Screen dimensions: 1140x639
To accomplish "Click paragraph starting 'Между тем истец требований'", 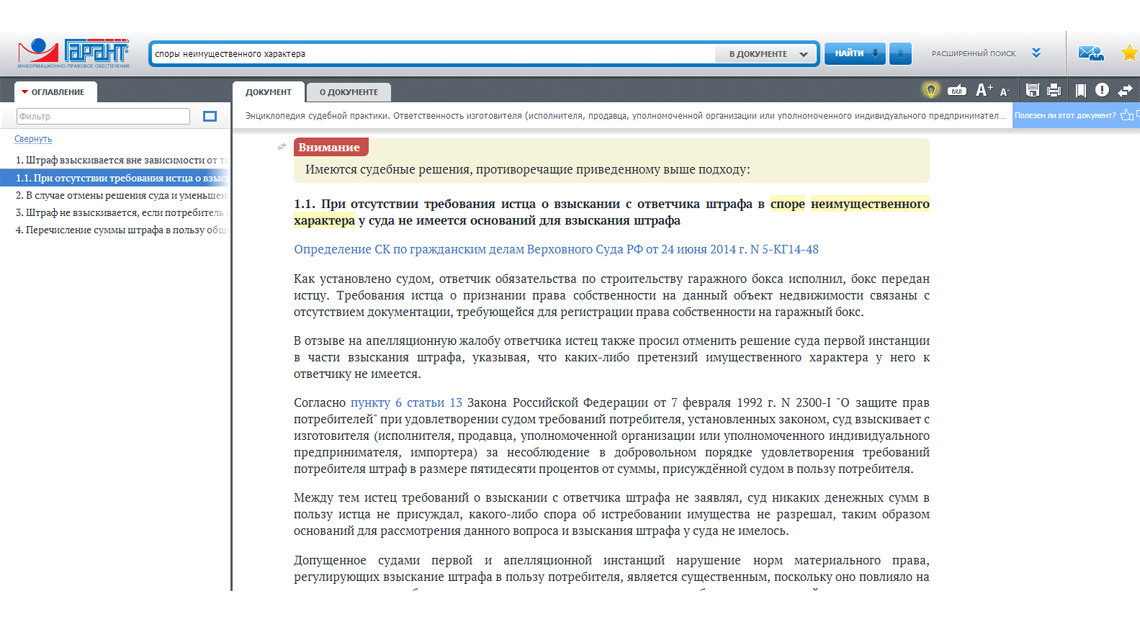I will [x=611, y=514].
